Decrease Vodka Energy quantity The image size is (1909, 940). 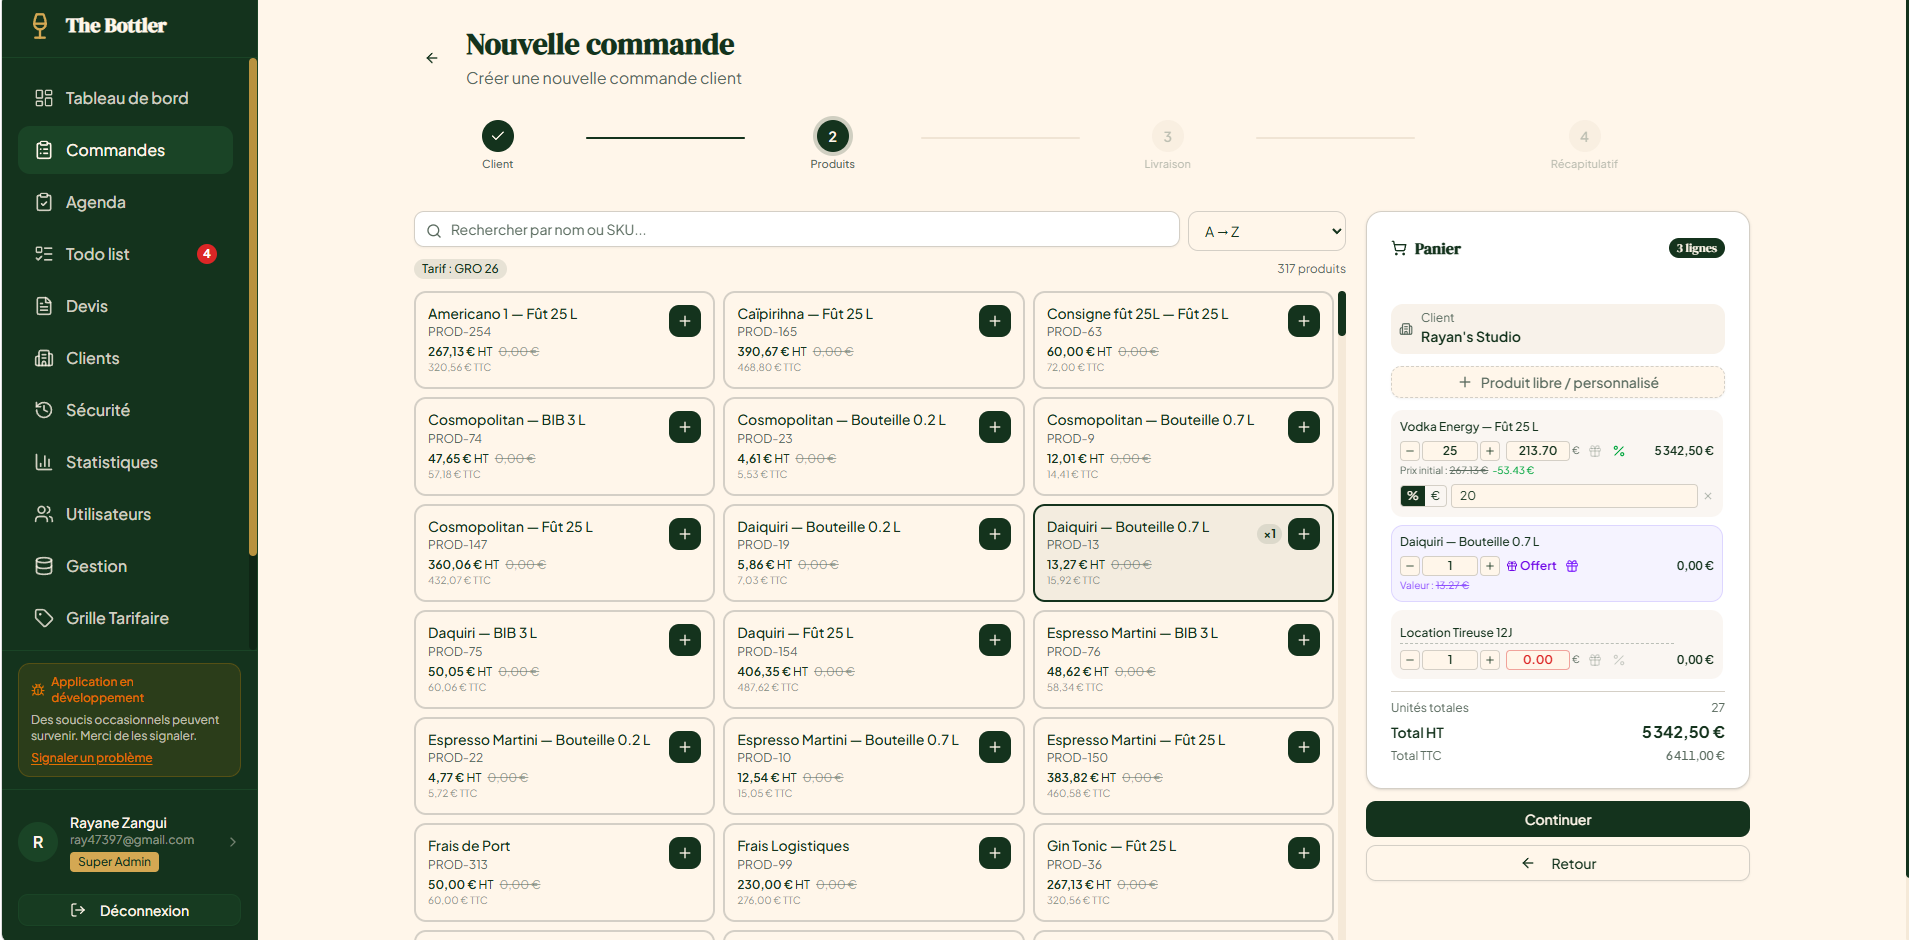coord(1410,451)
